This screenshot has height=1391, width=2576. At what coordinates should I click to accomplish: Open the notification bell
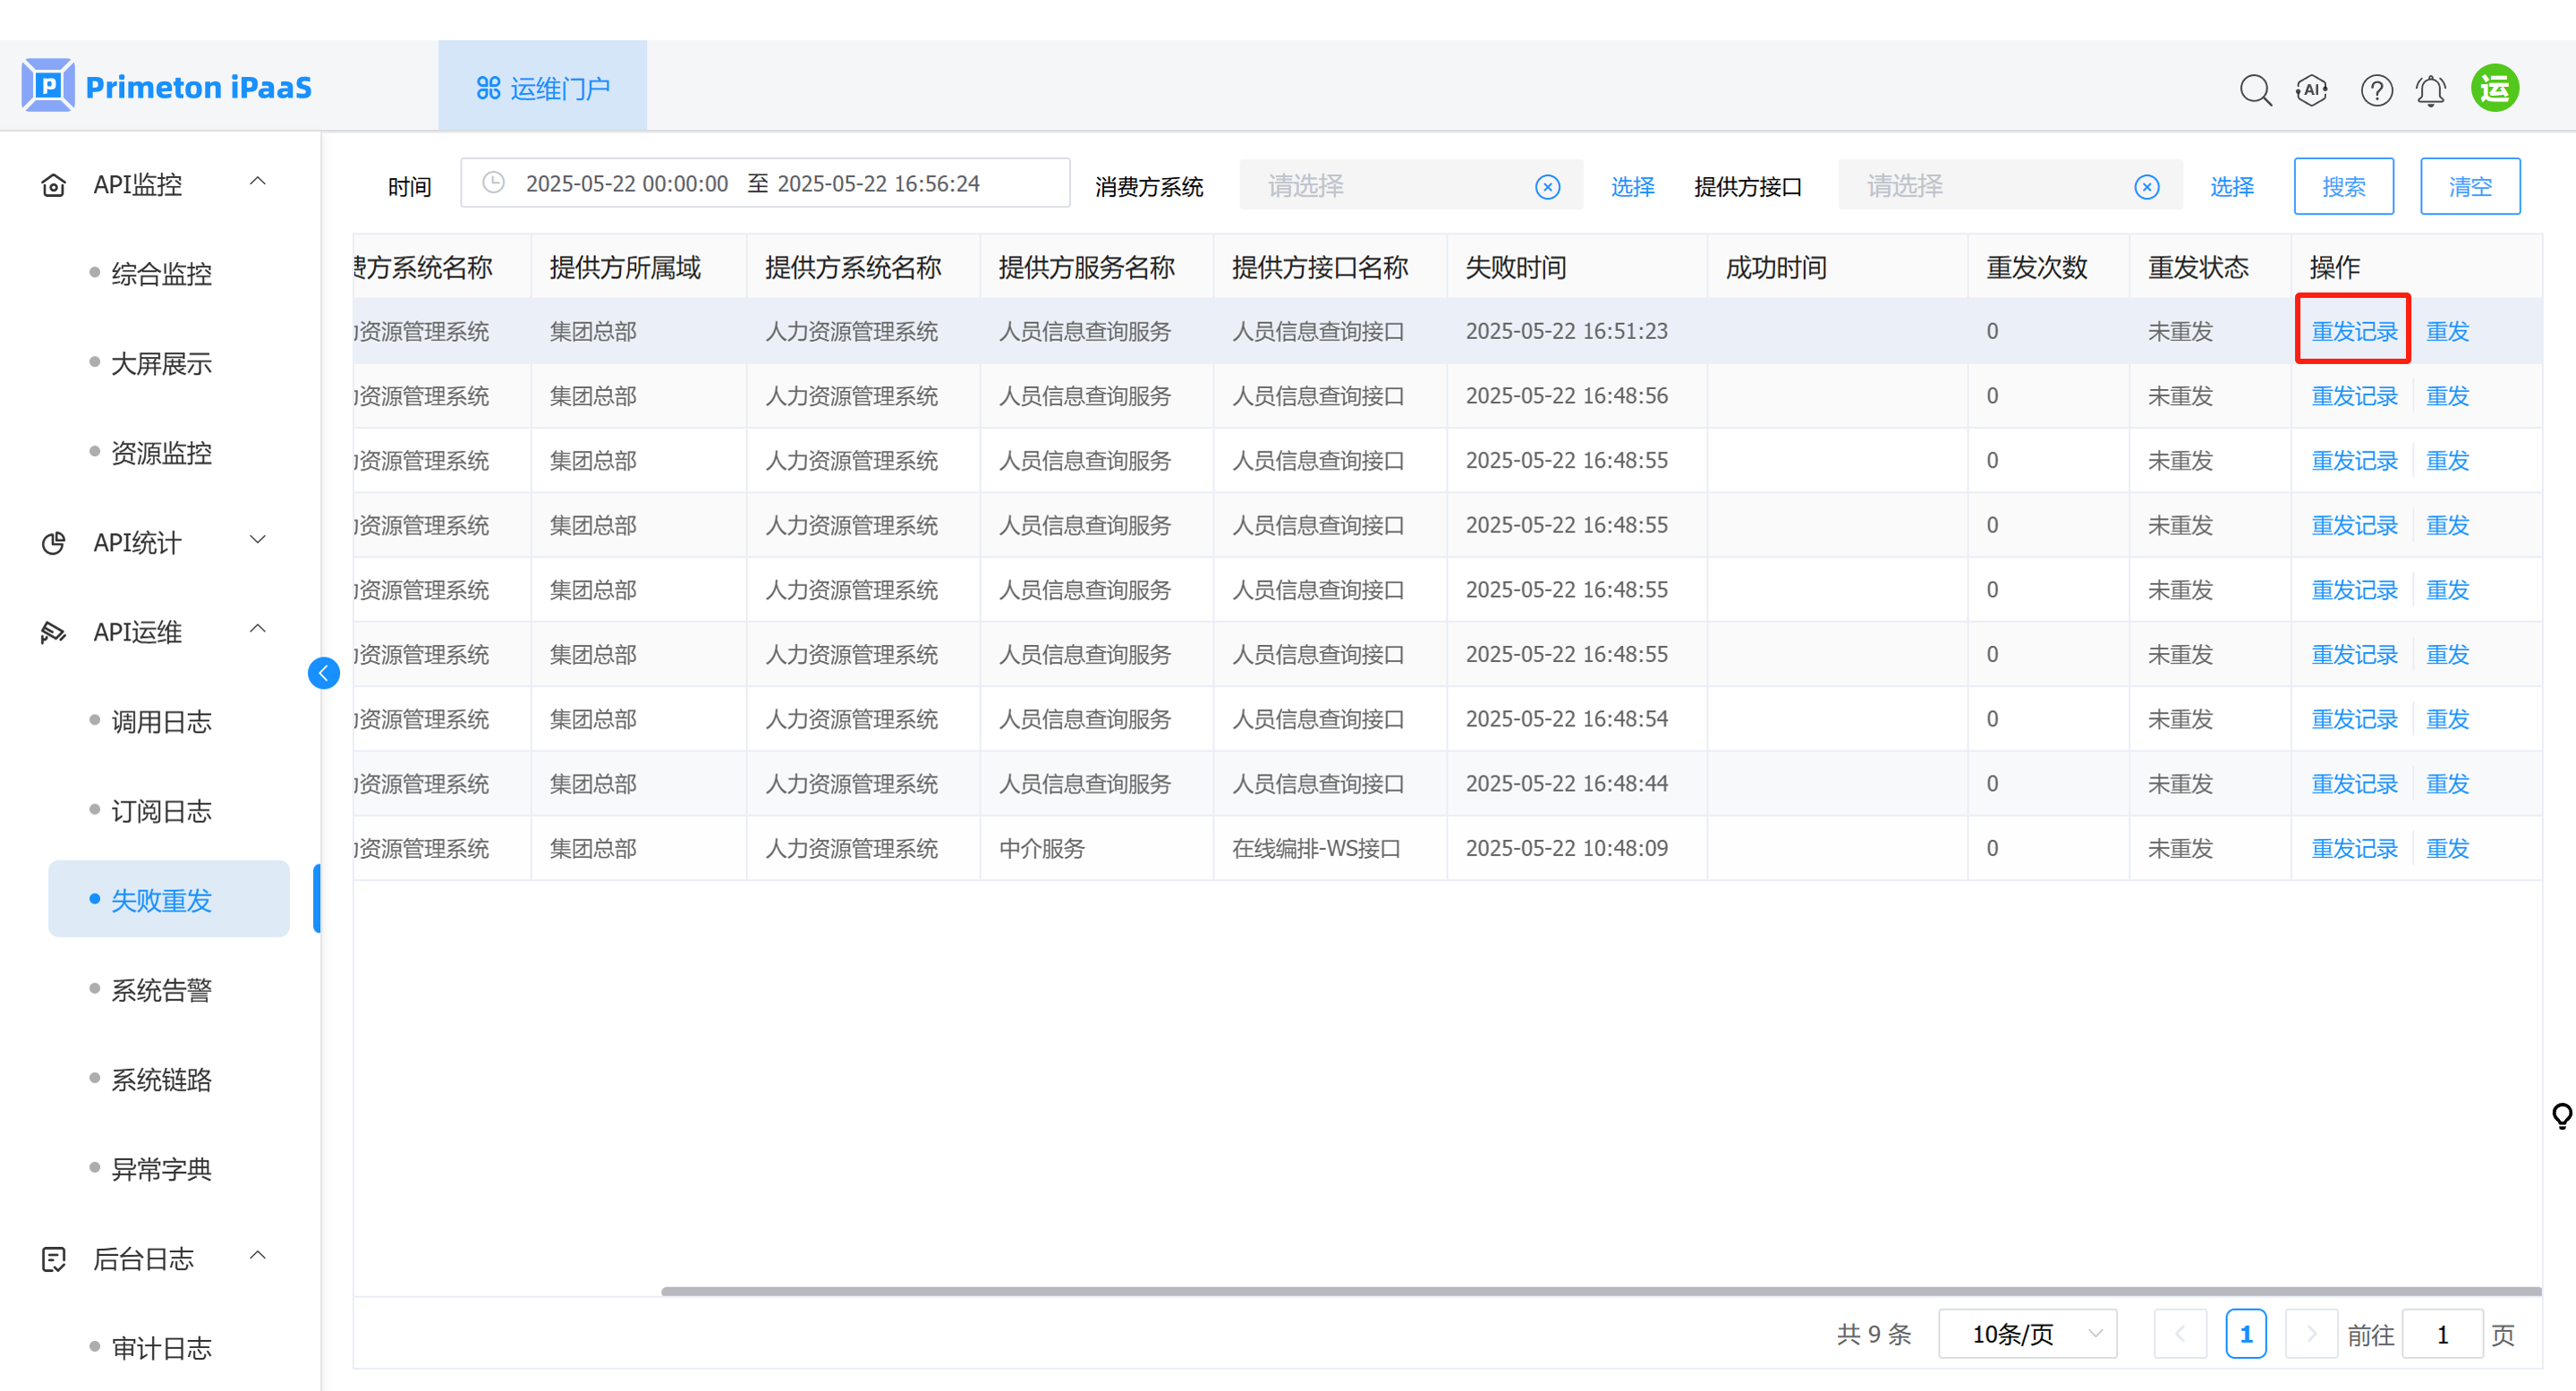[2430, 90]
